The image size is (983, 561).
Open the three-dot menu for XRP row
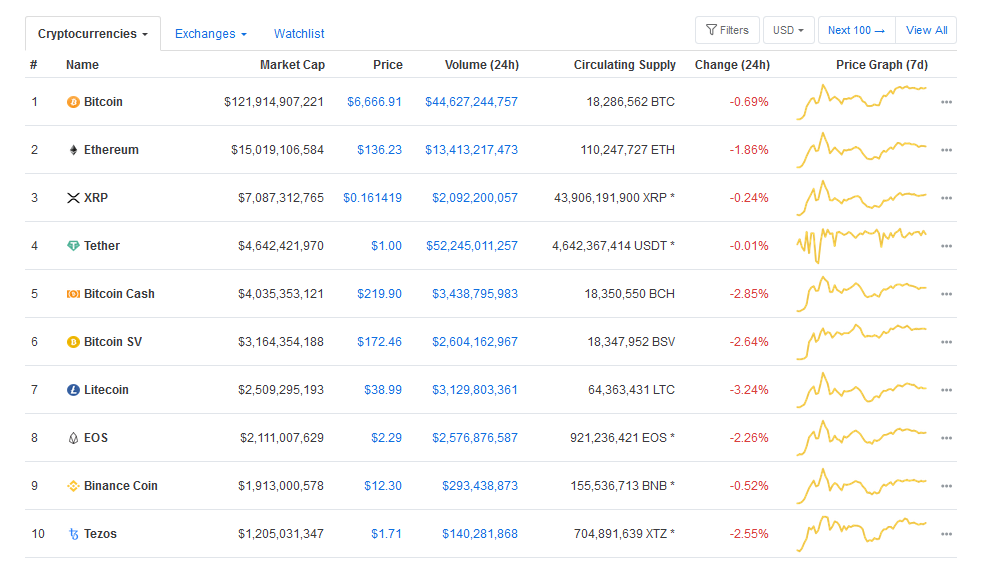coord(946,198)
